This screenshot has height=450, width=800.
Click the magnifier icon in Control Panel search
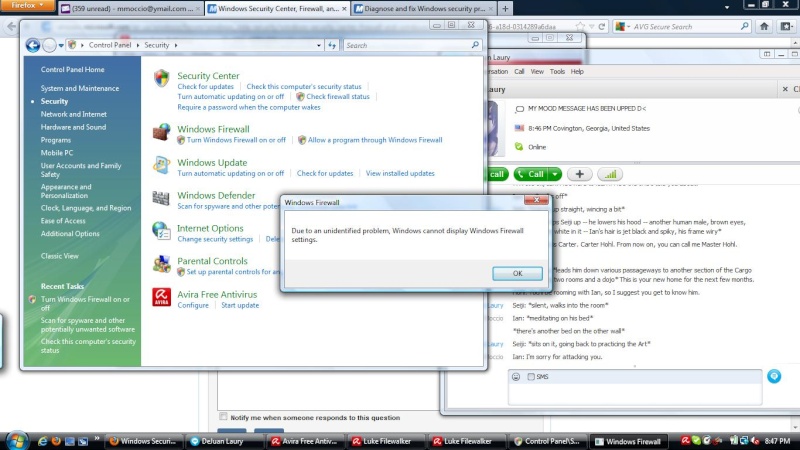tap(475, 45)
